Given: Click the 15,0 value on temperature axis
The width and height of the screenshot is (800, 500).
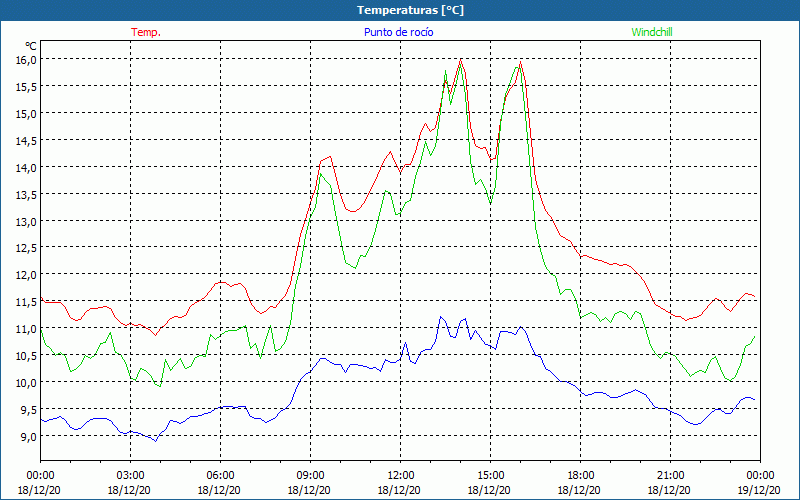Looking at the screenshot, I should tap(27, 113).
